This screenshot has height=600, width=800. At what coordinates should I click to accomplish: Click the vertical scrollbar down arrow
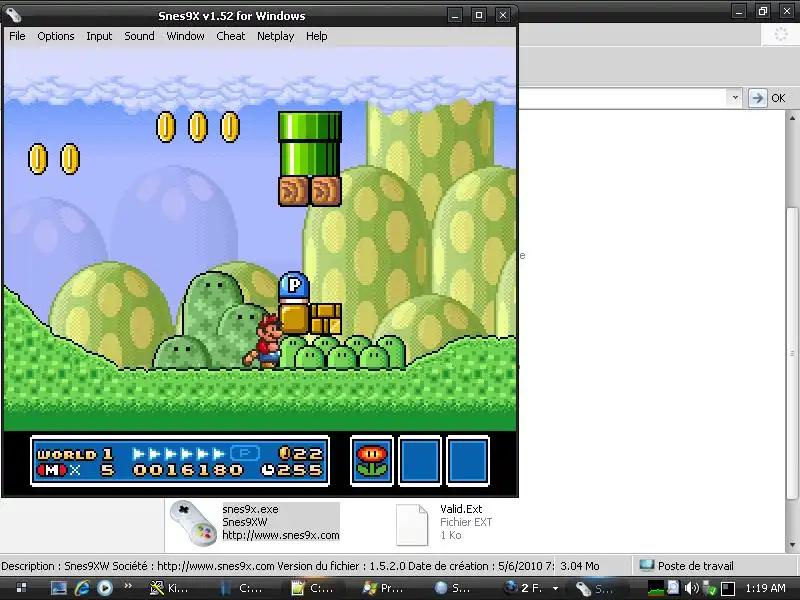tap(792, 545)
